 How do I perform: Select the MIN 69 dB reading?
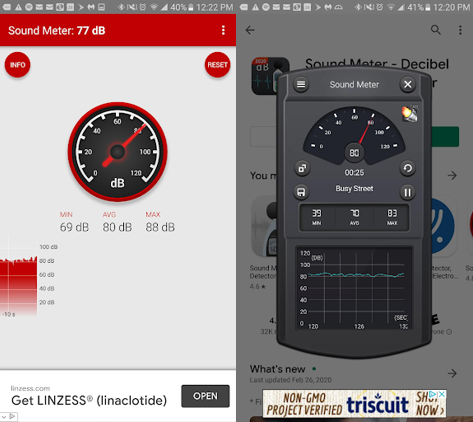click(74, 222)
